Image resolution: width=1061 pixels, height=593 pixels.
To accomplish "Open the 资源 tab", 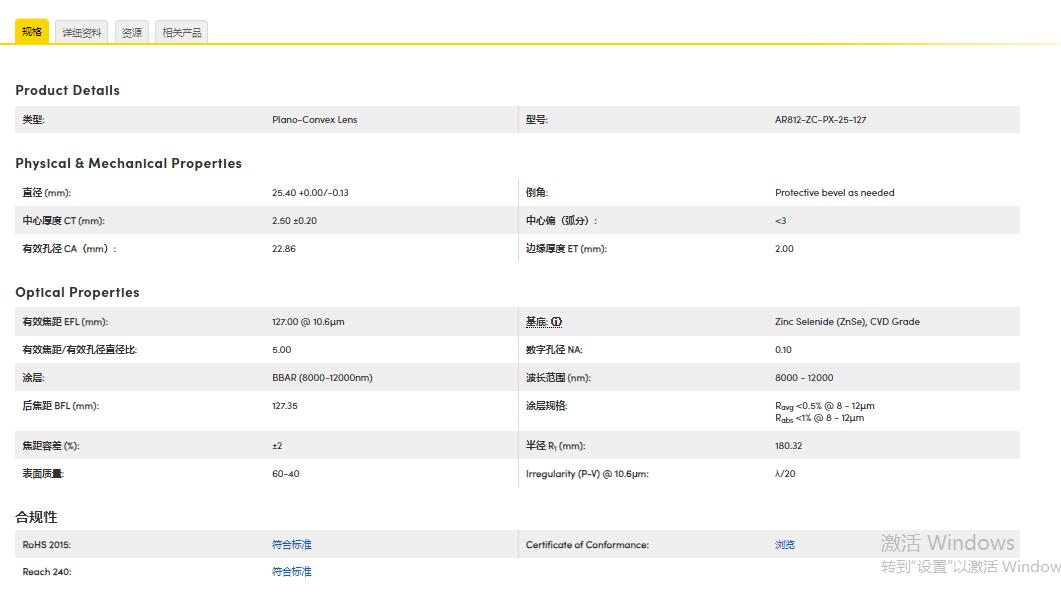I will click(x=131, y=31).
